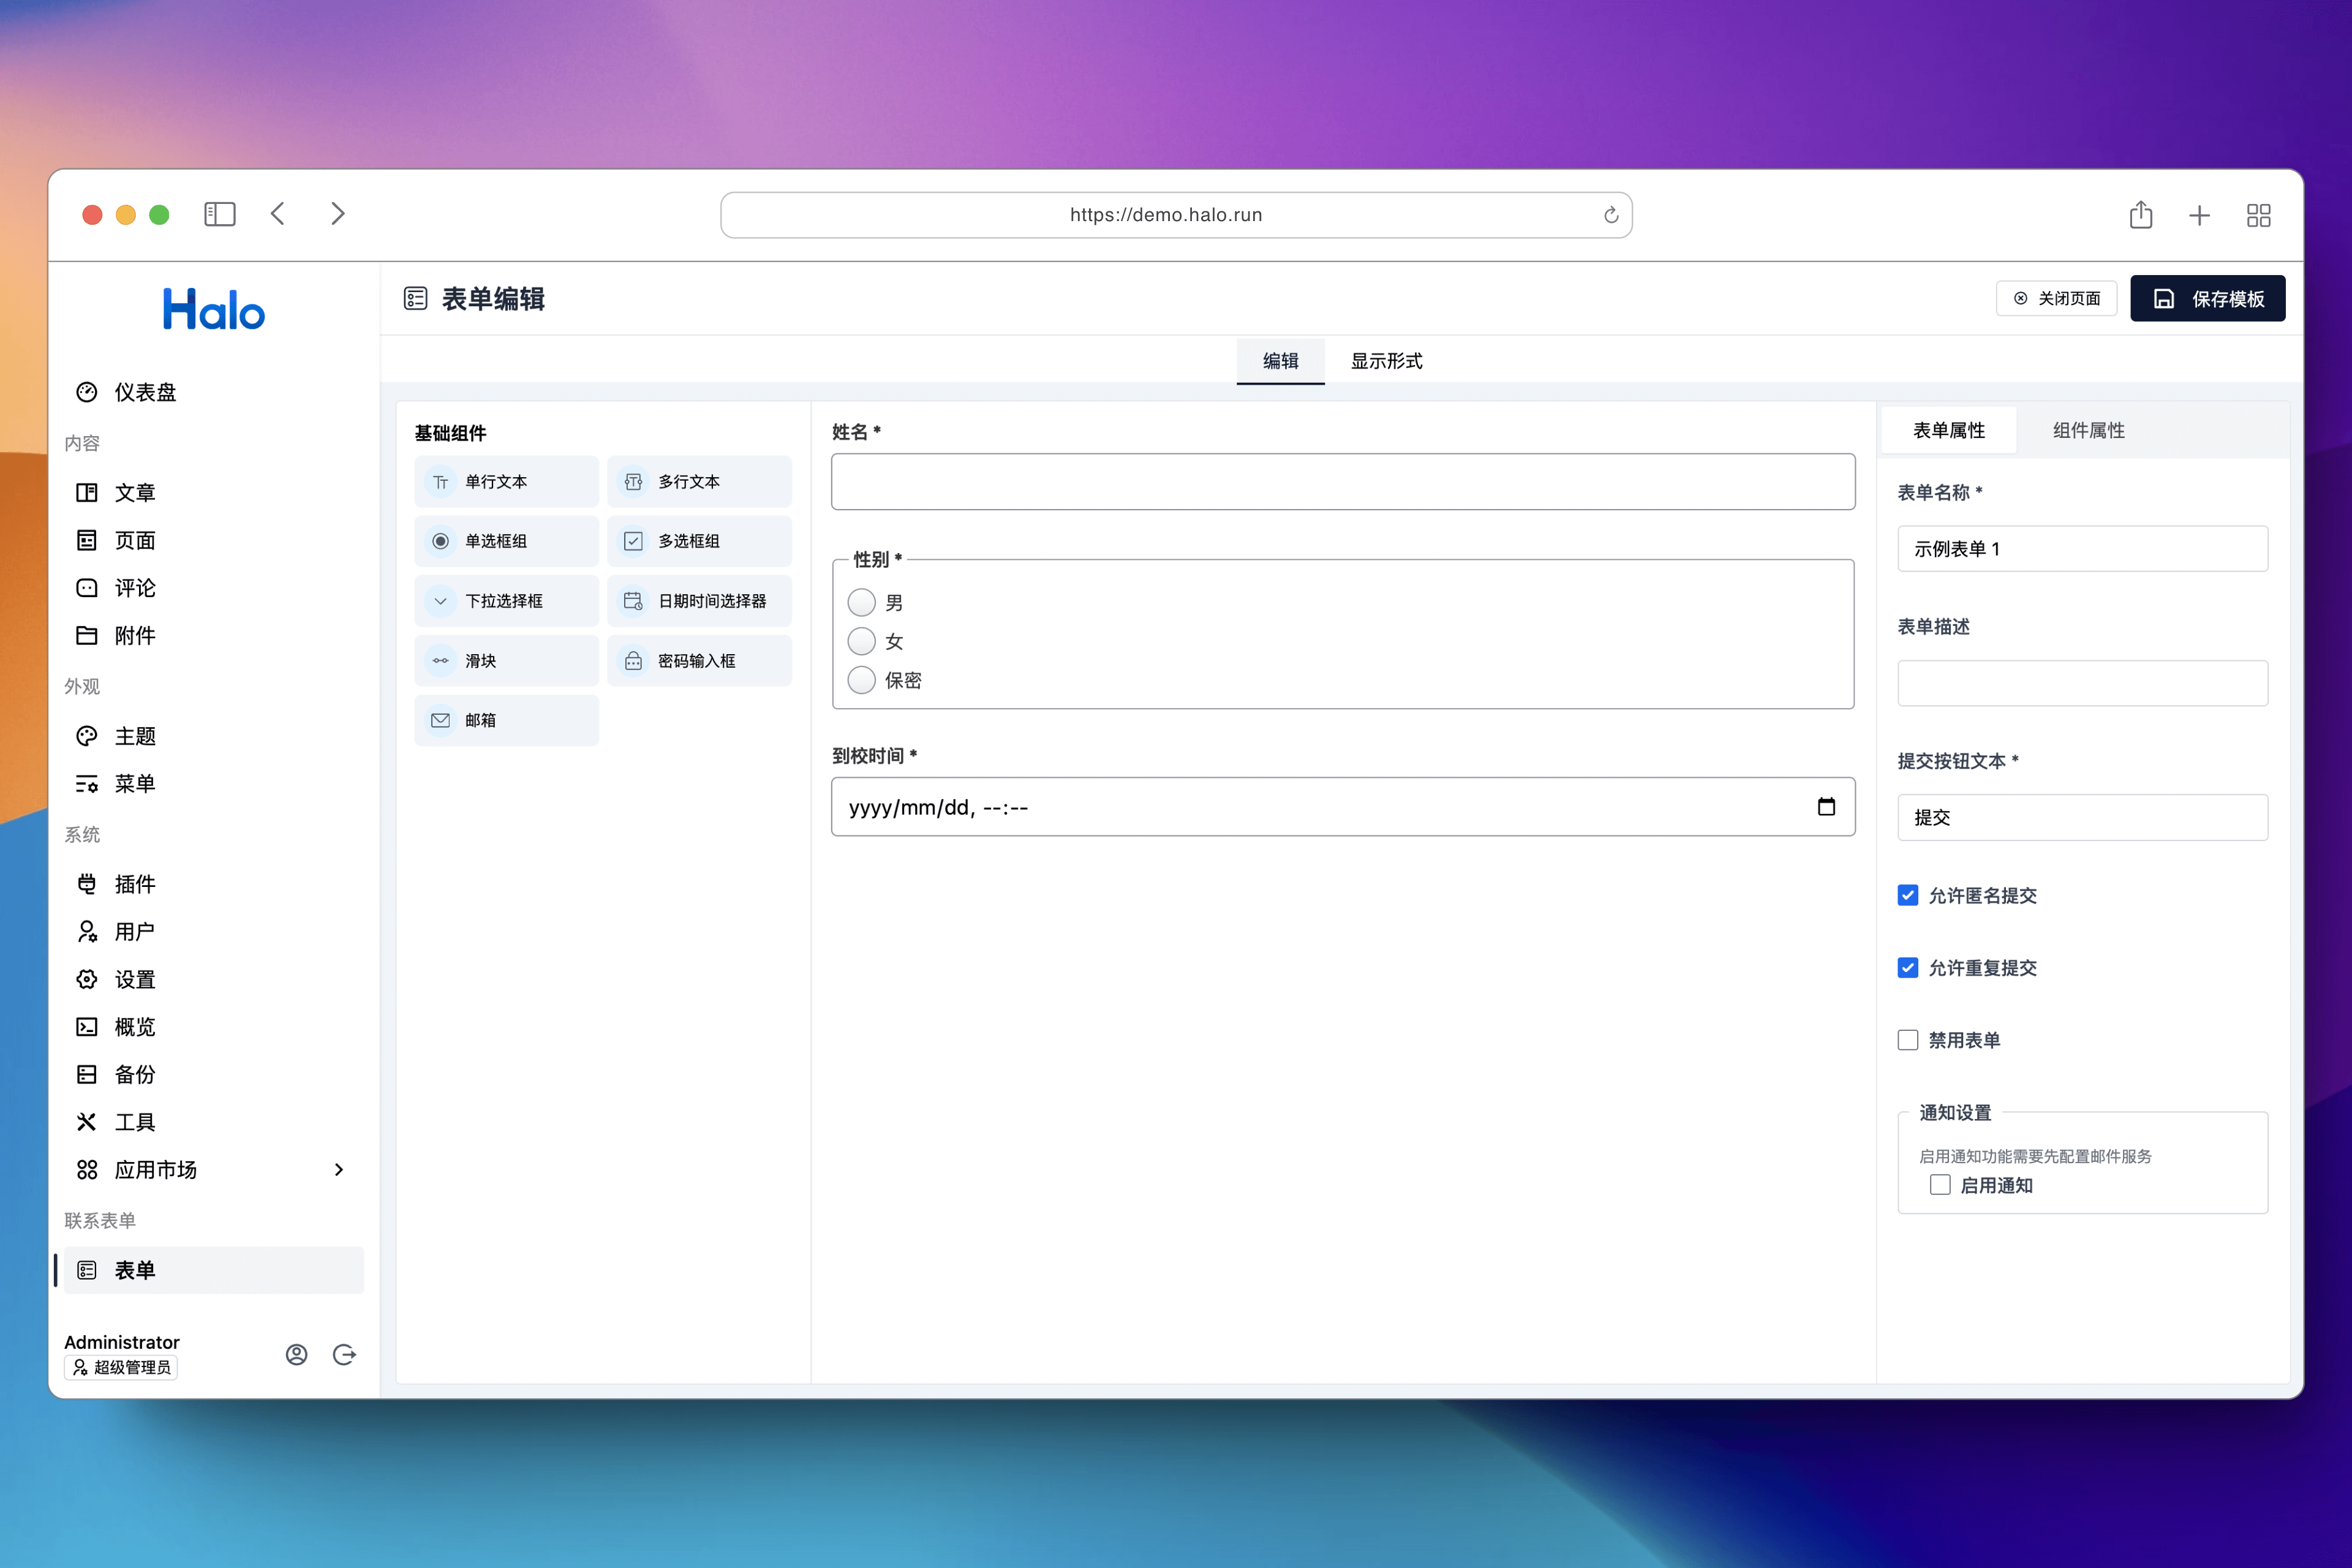Check the 禁用表单 checkbox
The width and height of the screenshot is (2352, 1568).
pos(1908,1040)
